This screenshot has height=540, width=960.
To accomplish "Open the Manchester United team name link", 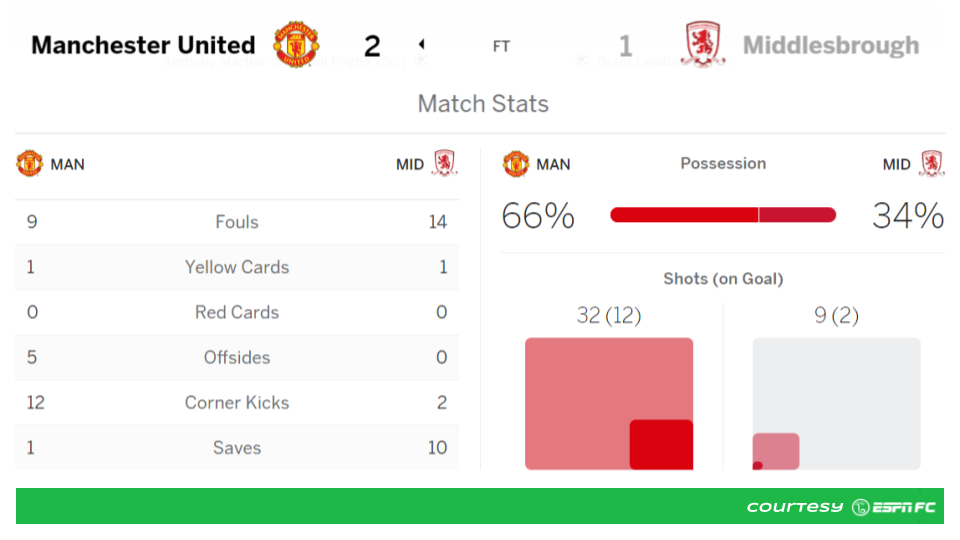I will click(143, 45).
